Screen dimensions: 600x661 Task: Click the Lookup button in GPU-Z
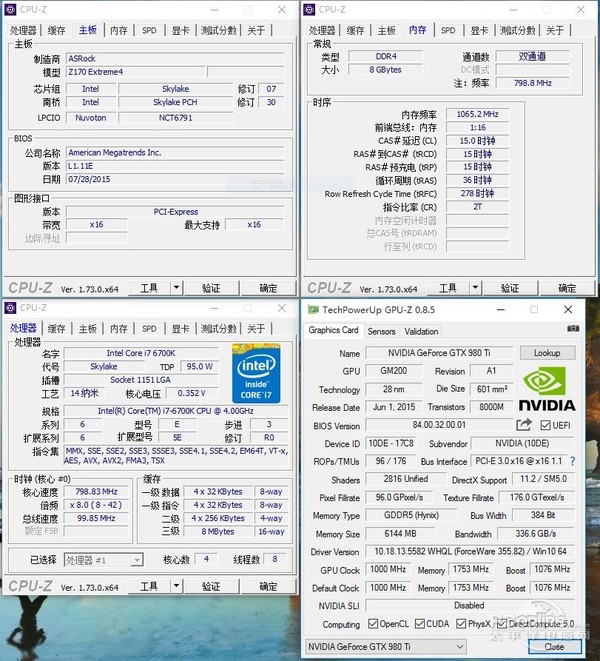tap(547, 352)
